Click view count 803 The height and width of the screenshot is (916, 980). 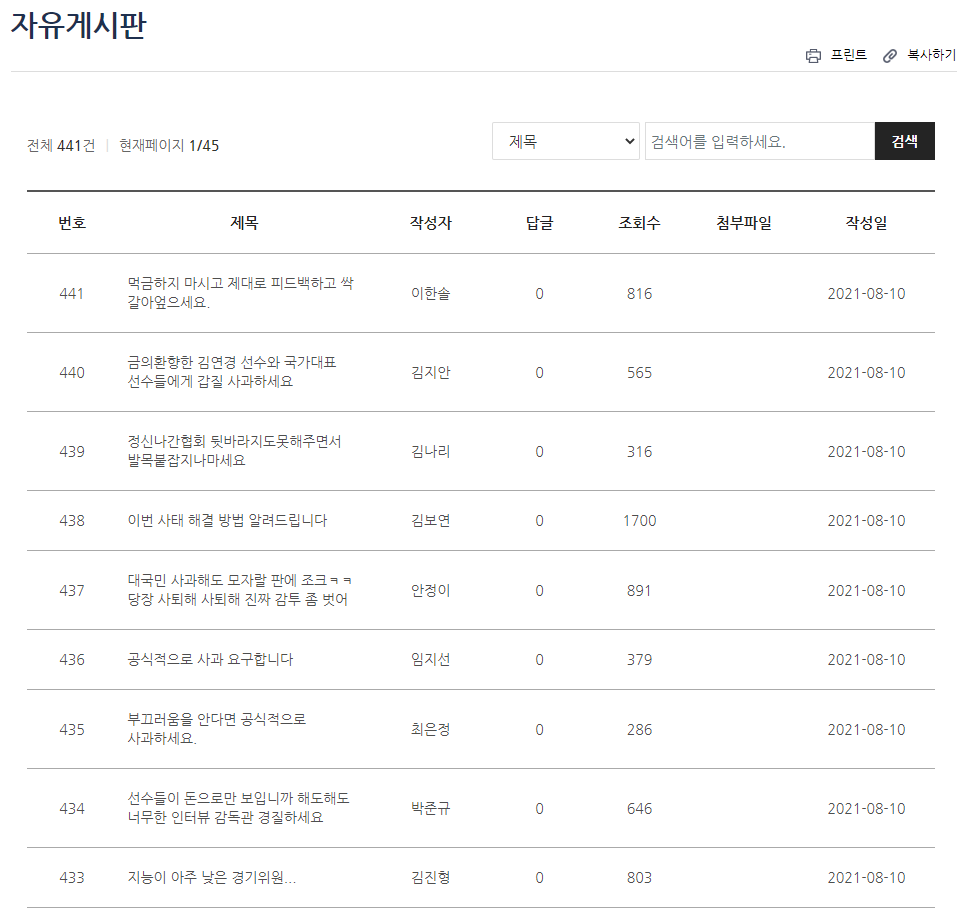(x=639, y=877)
